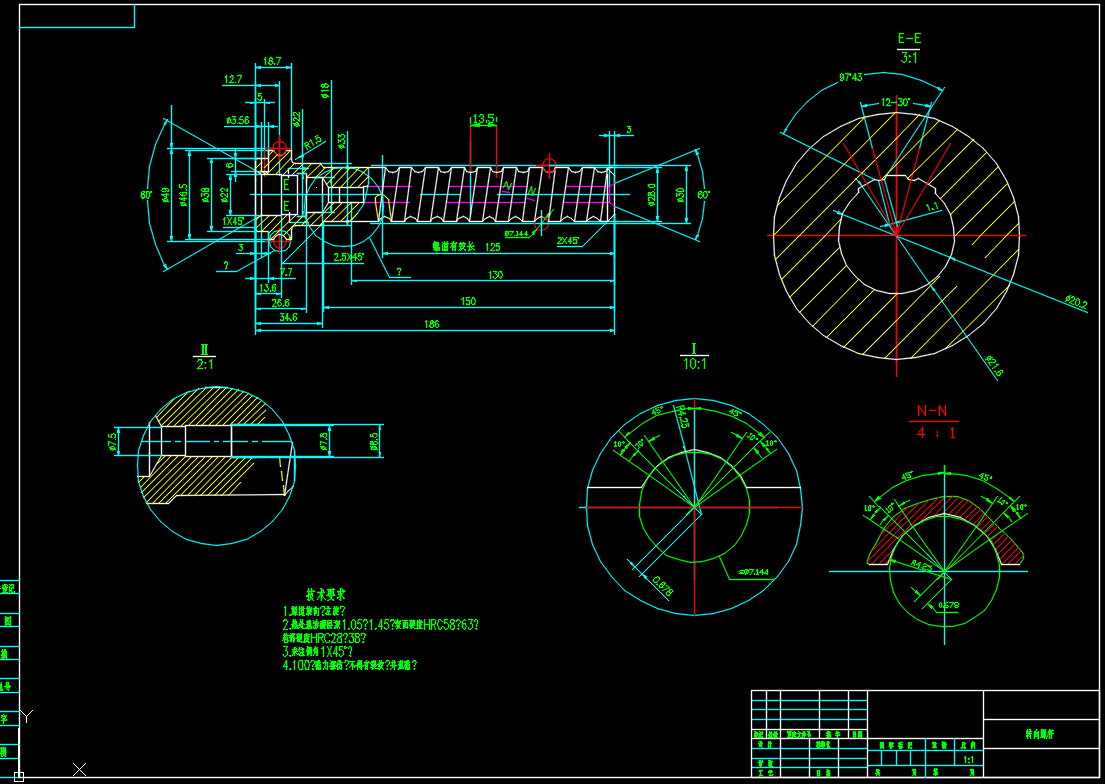This screenshot has width=1105, height=784.
Task: Select the 97°43' angle dimension
Action: pyautogui.click(x=851, y=77)
